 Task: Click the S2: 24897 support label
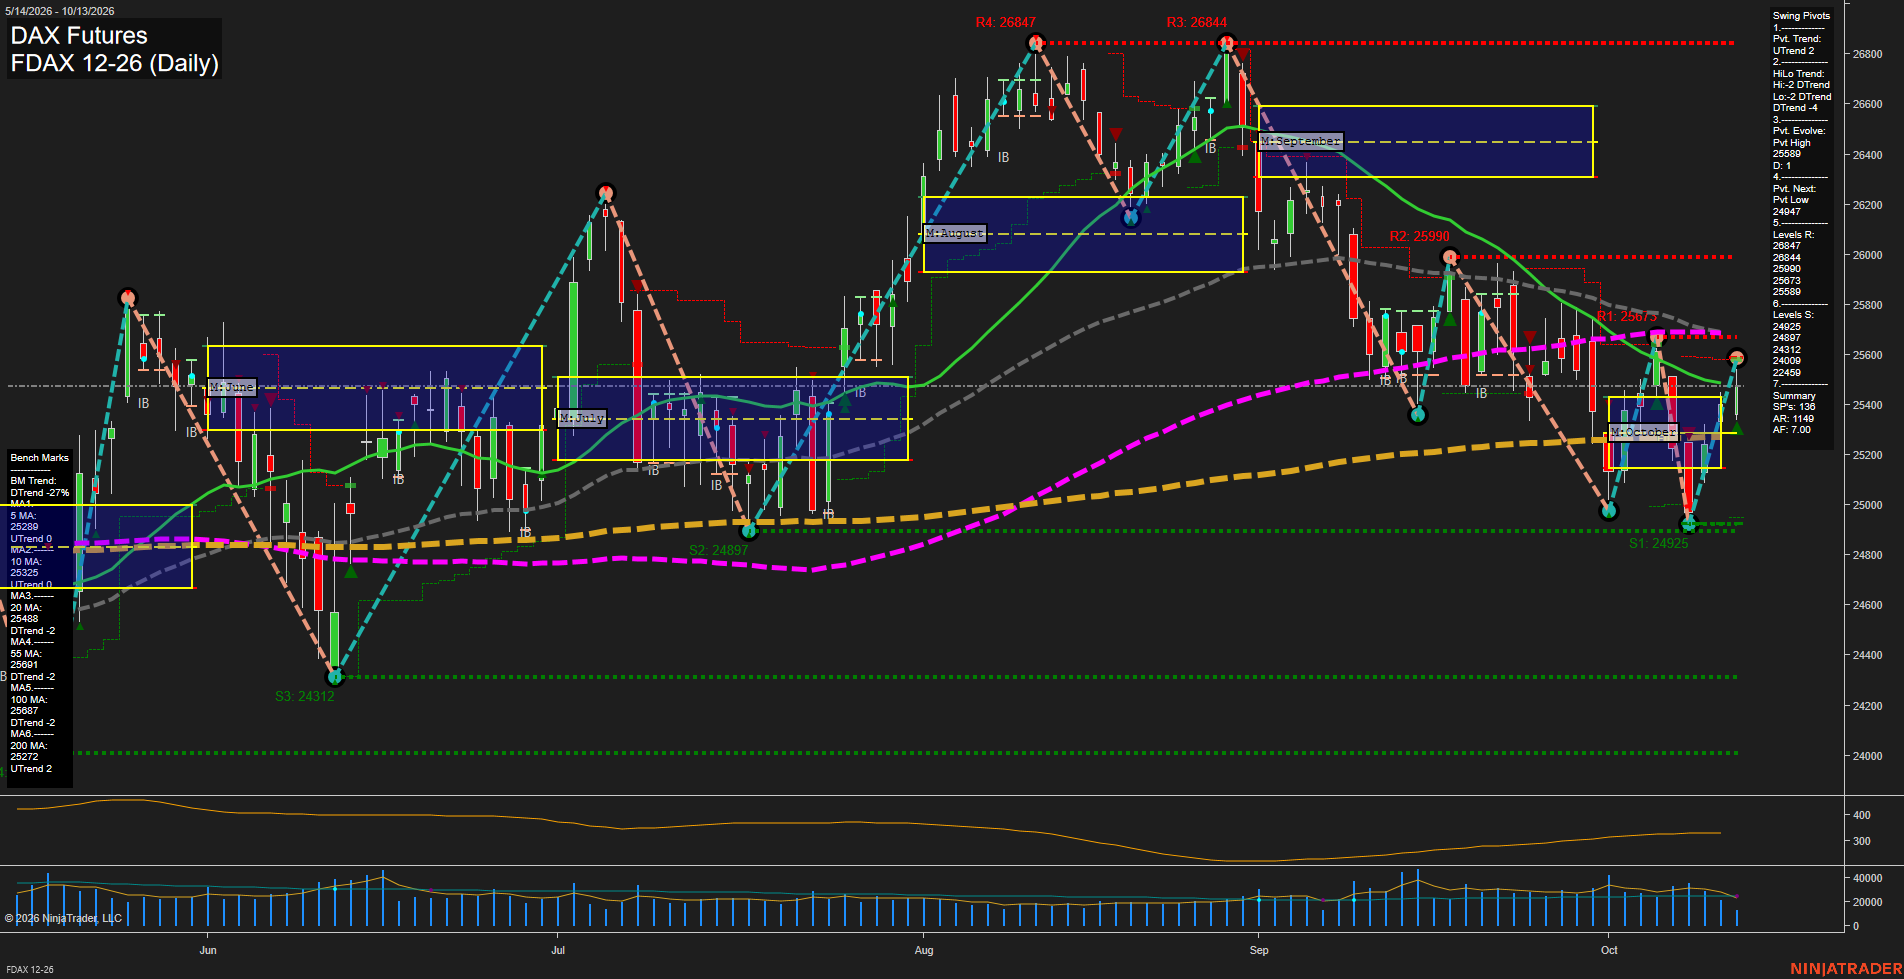click(x=718, y=550)
